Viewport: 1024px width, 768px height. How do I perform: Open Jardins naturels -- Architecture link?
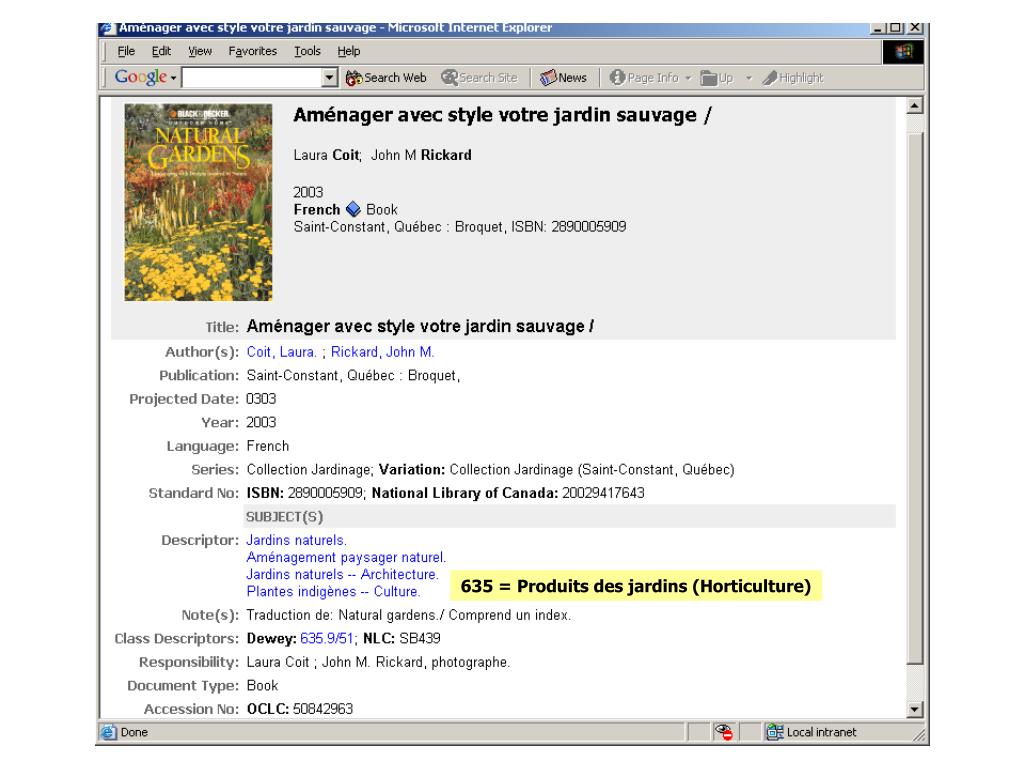click(342, 574)
